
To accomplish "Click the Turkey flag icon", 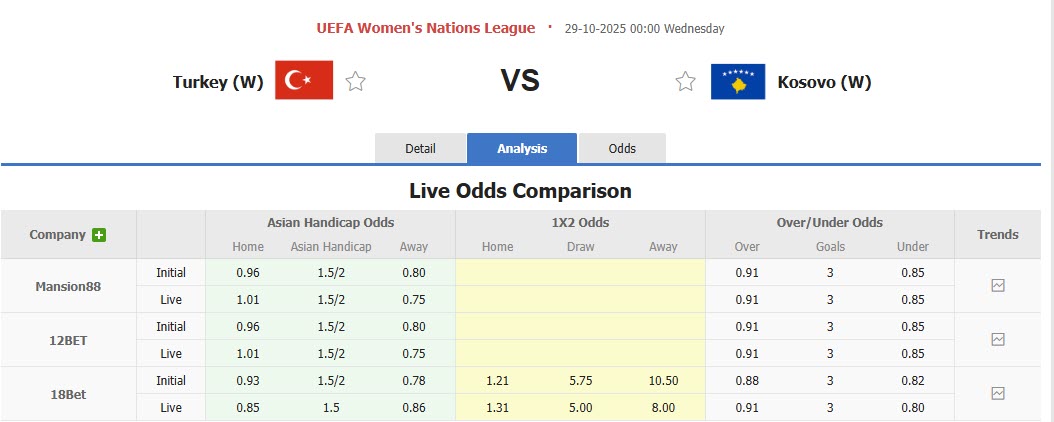I will [304, 81].
